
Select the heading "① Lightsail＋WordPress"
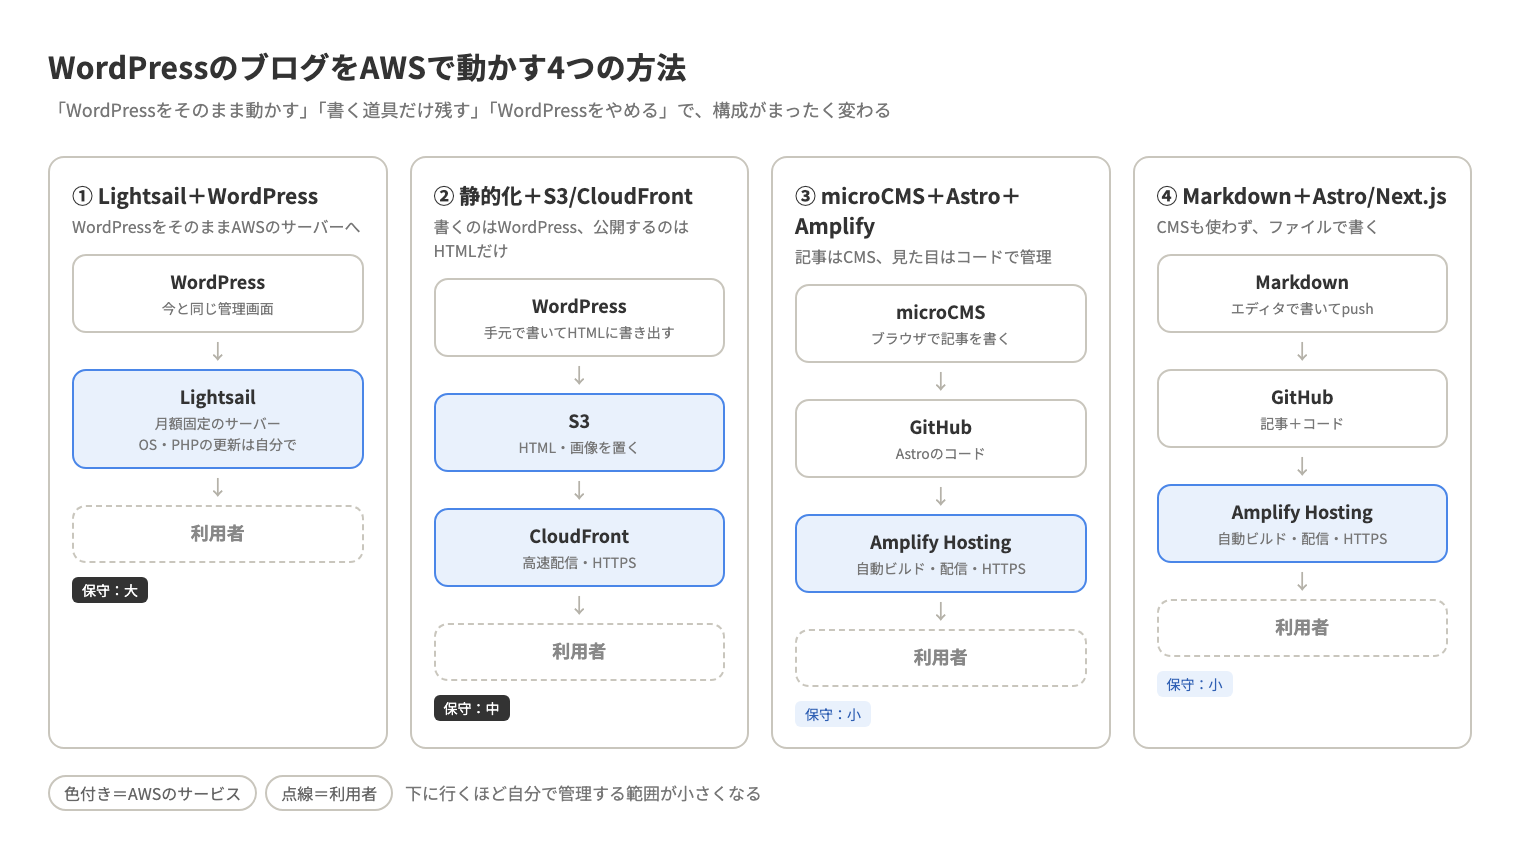195,196
